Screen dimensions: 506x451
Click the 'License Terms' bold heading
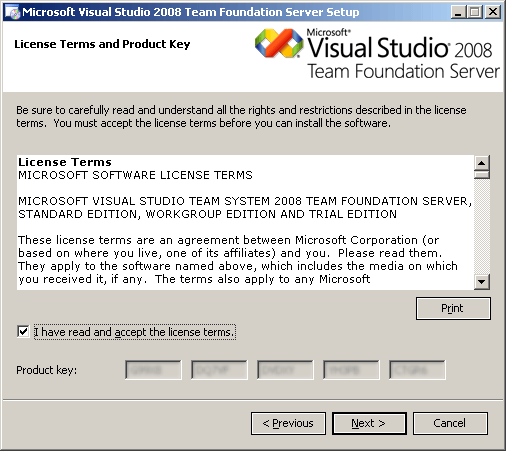[65, 162]
